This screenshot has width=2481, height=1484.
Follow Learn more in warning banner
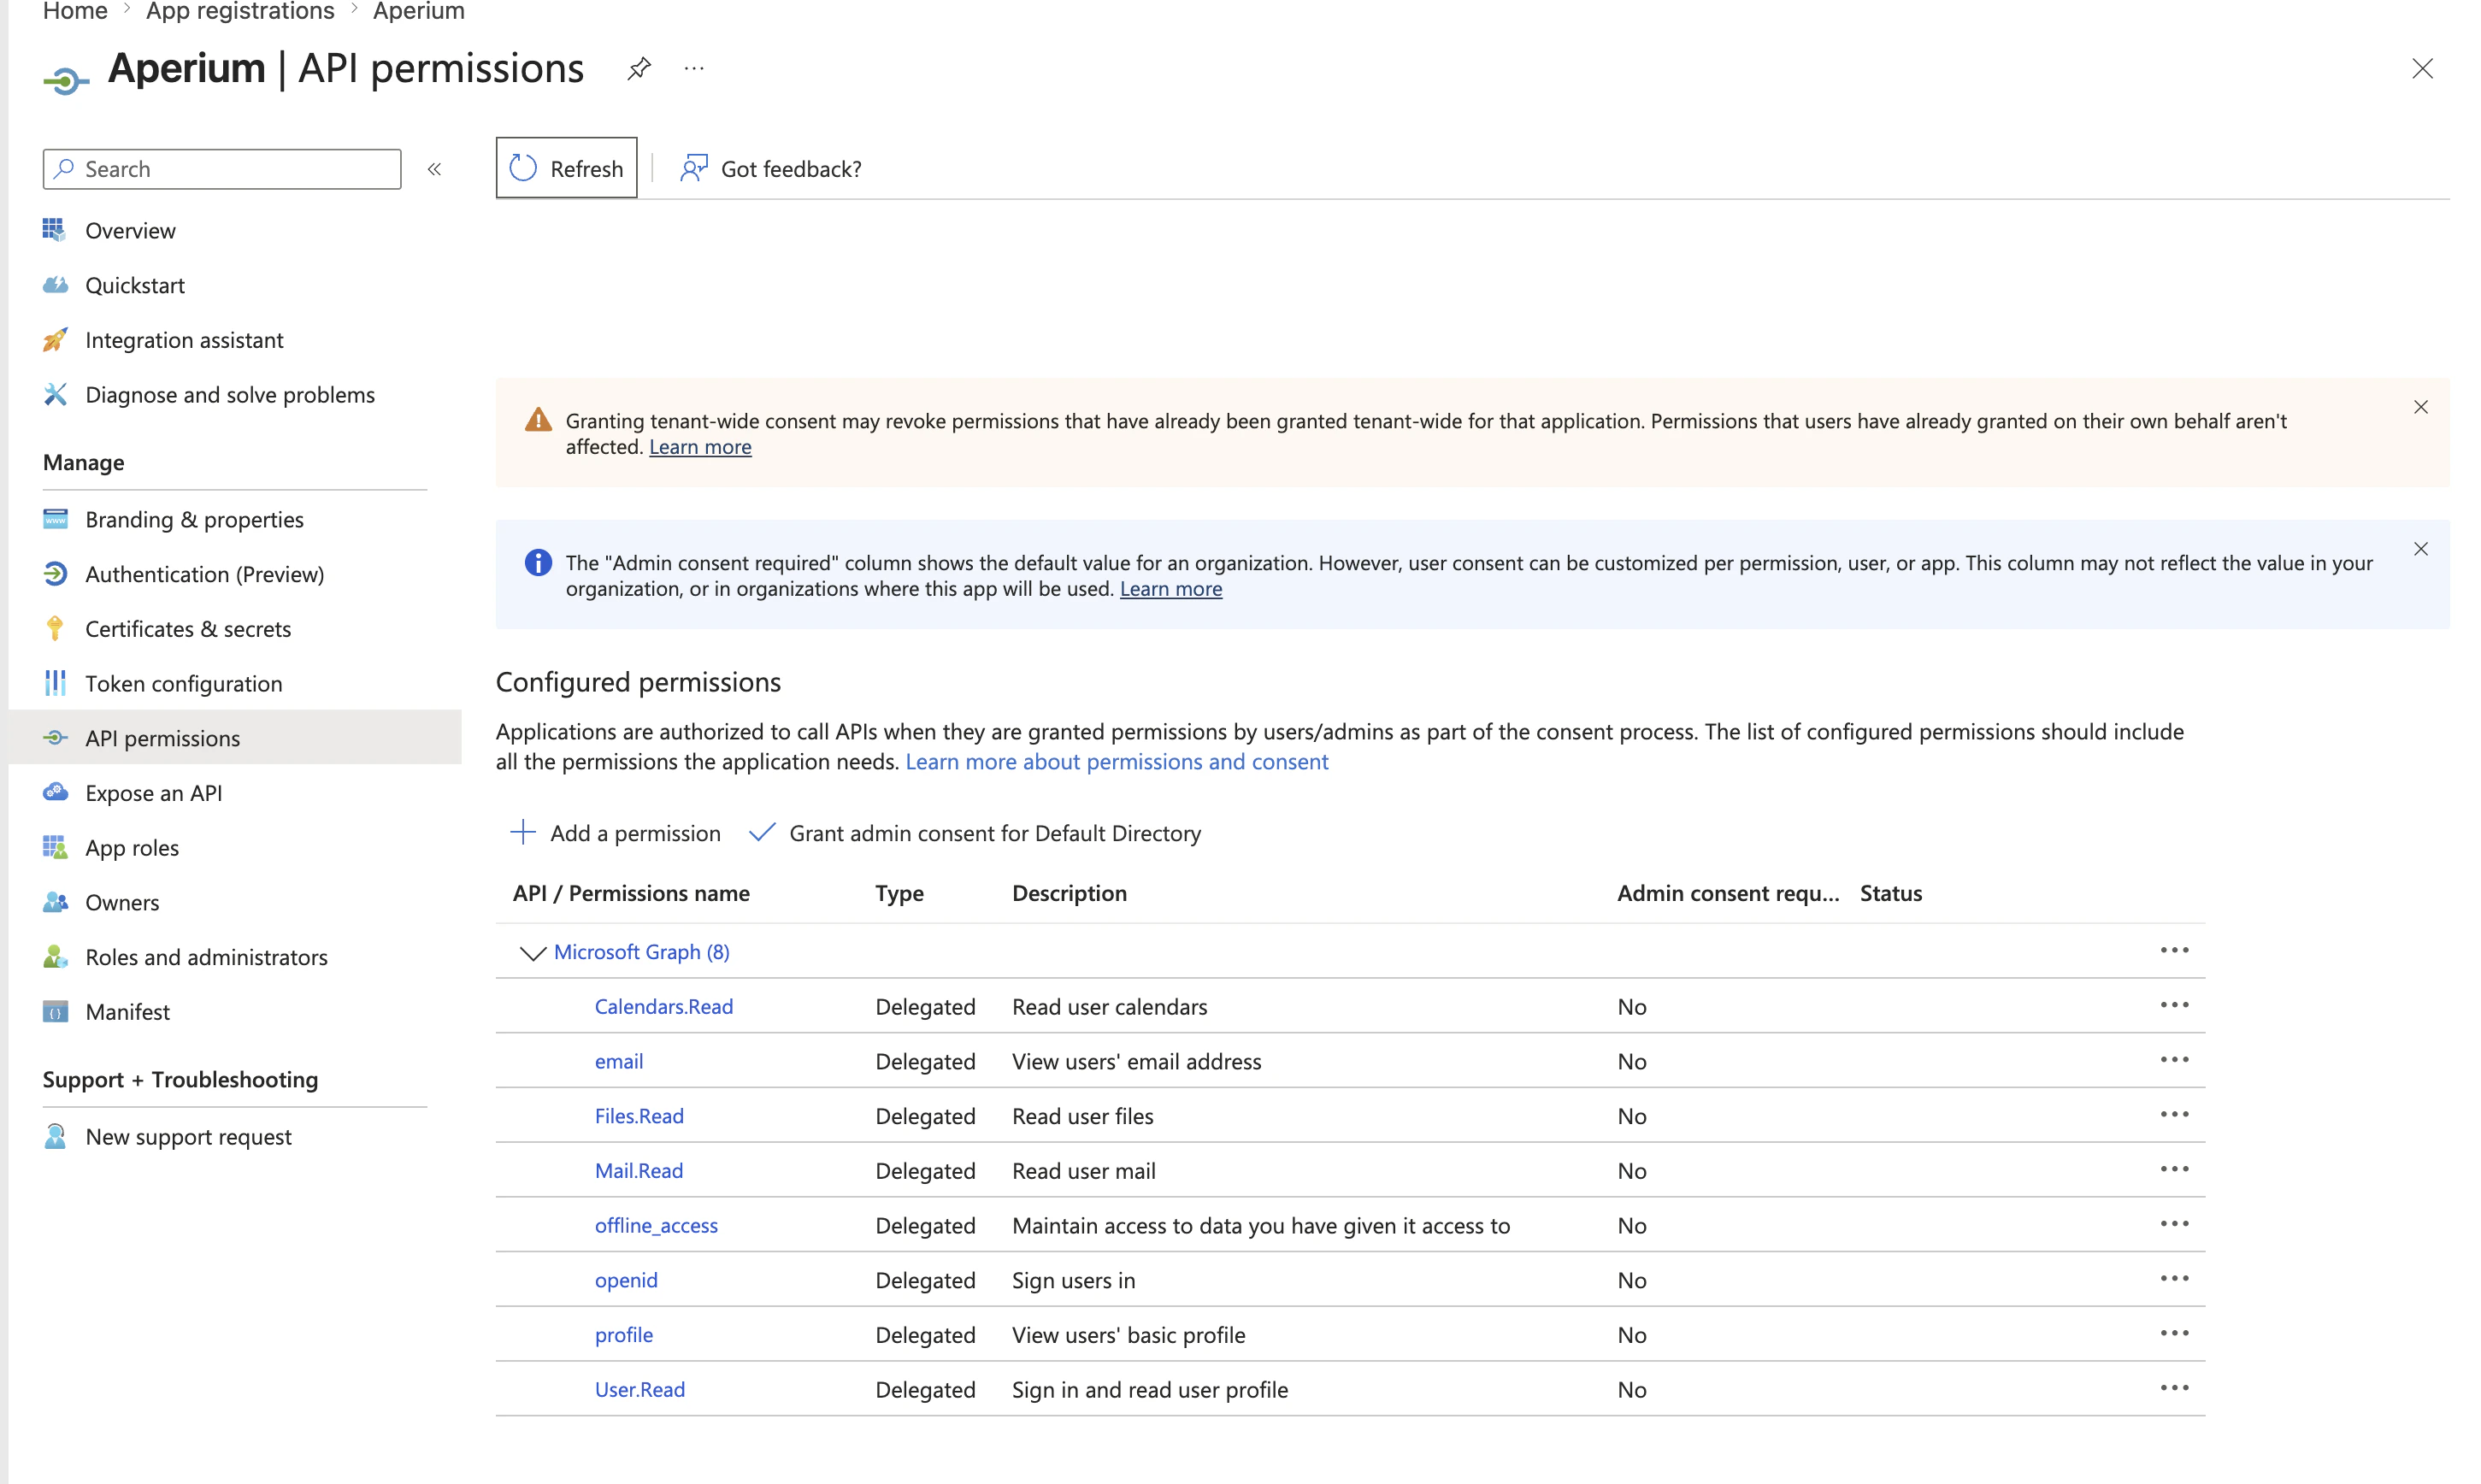tap(700, 447)
